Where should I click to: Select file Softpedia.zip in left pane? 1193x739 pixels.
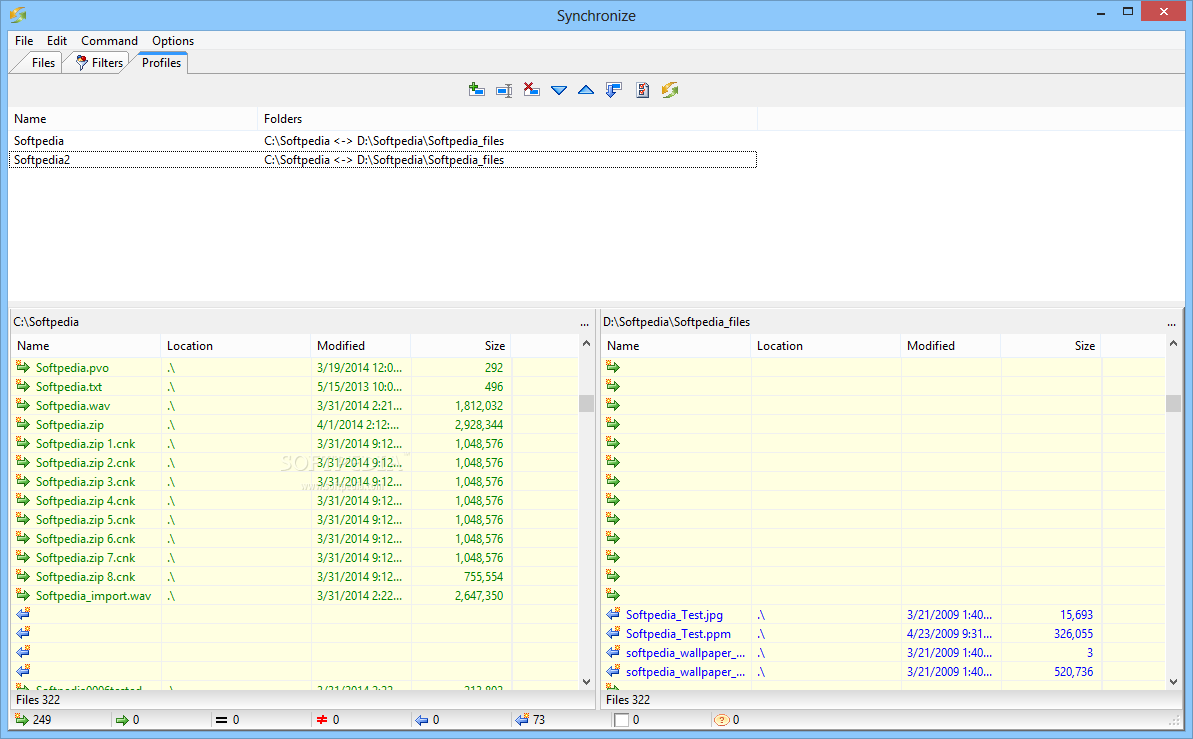point(70,425)
